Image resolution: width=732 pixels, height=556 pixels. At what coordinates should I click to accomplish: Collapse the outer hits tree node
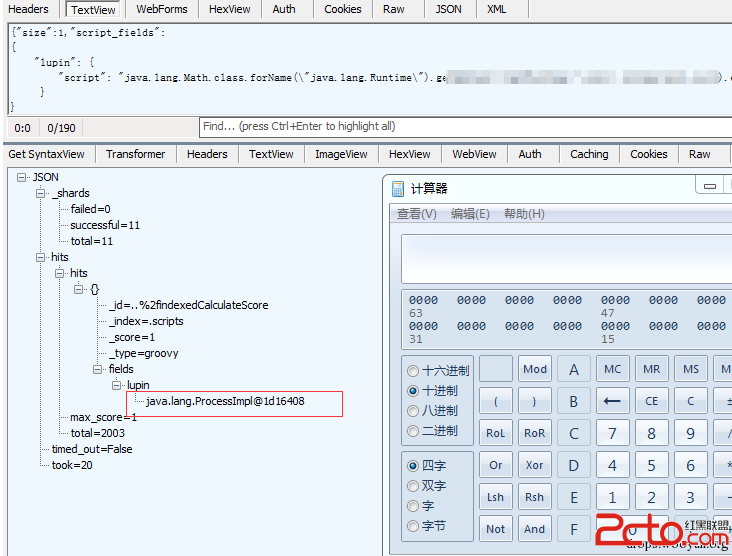click(x=41, y=257)
